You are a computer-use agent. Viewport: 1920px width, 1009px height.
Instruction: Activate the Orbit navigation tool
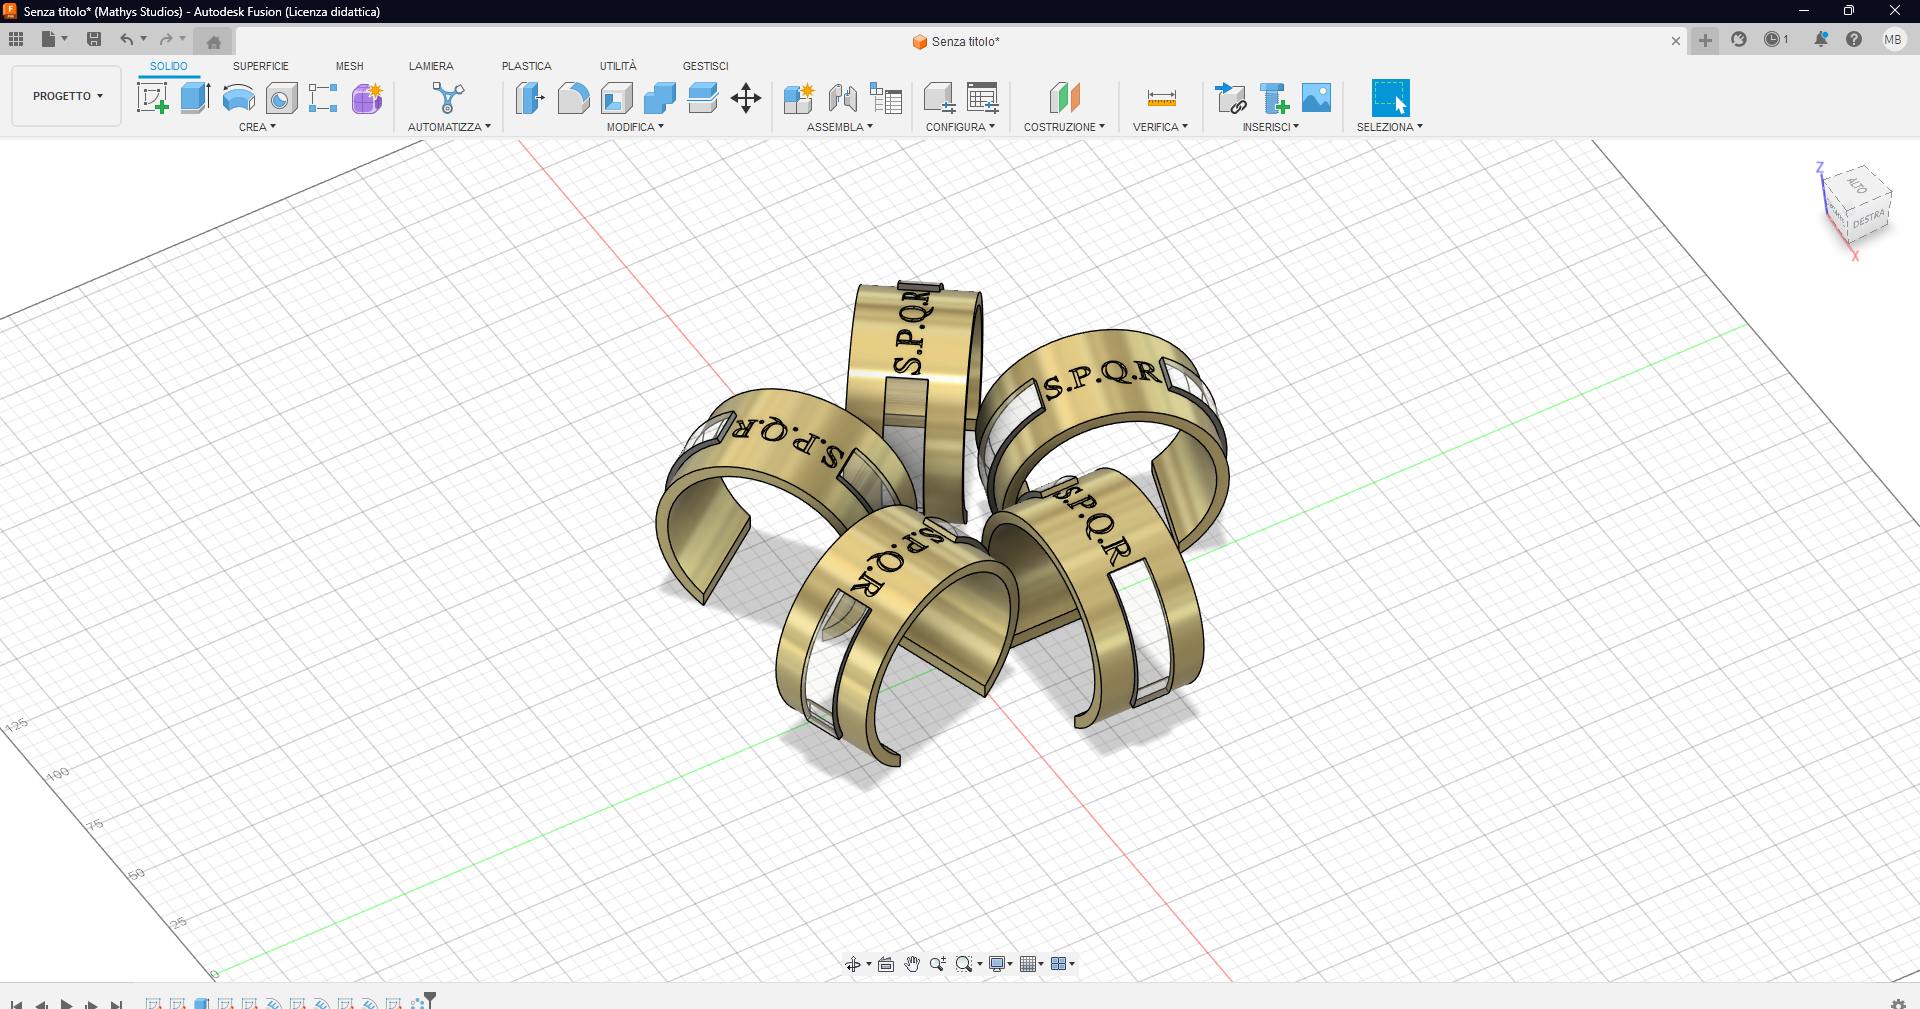(x=853, y=964)
